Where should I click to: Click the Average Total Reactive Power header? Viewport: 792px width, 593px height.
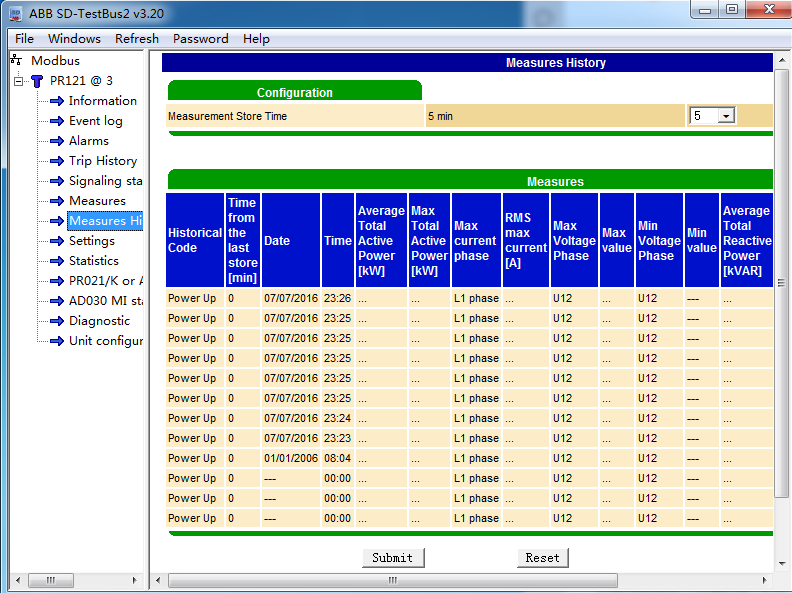click(747, 240)
